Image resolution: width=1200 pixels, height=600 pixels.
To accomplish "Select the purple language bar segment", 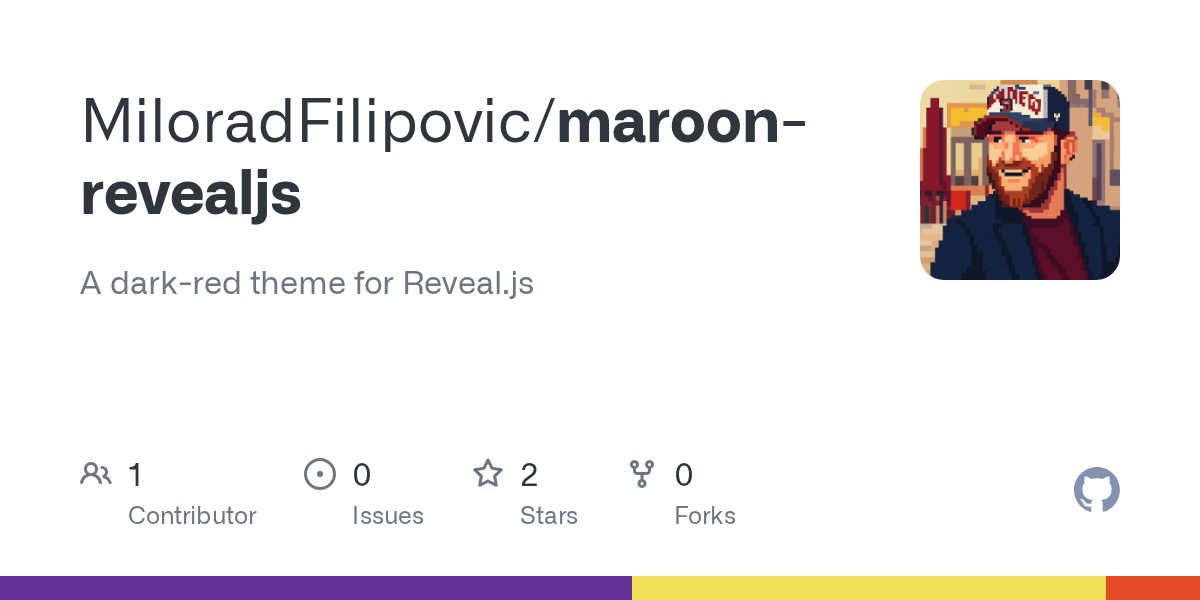I will [316, 588].
